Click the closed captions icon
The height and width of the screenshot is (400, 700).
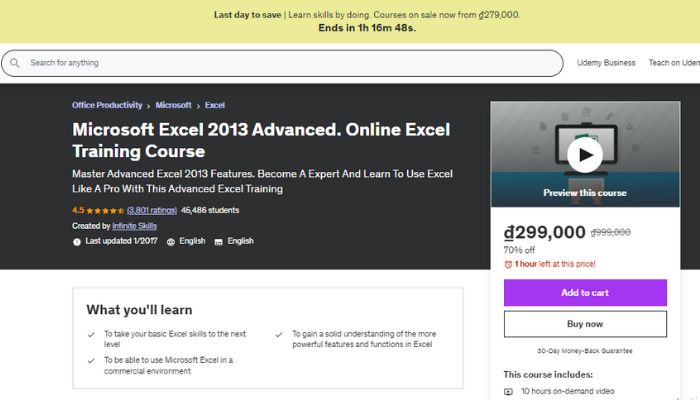218,242
